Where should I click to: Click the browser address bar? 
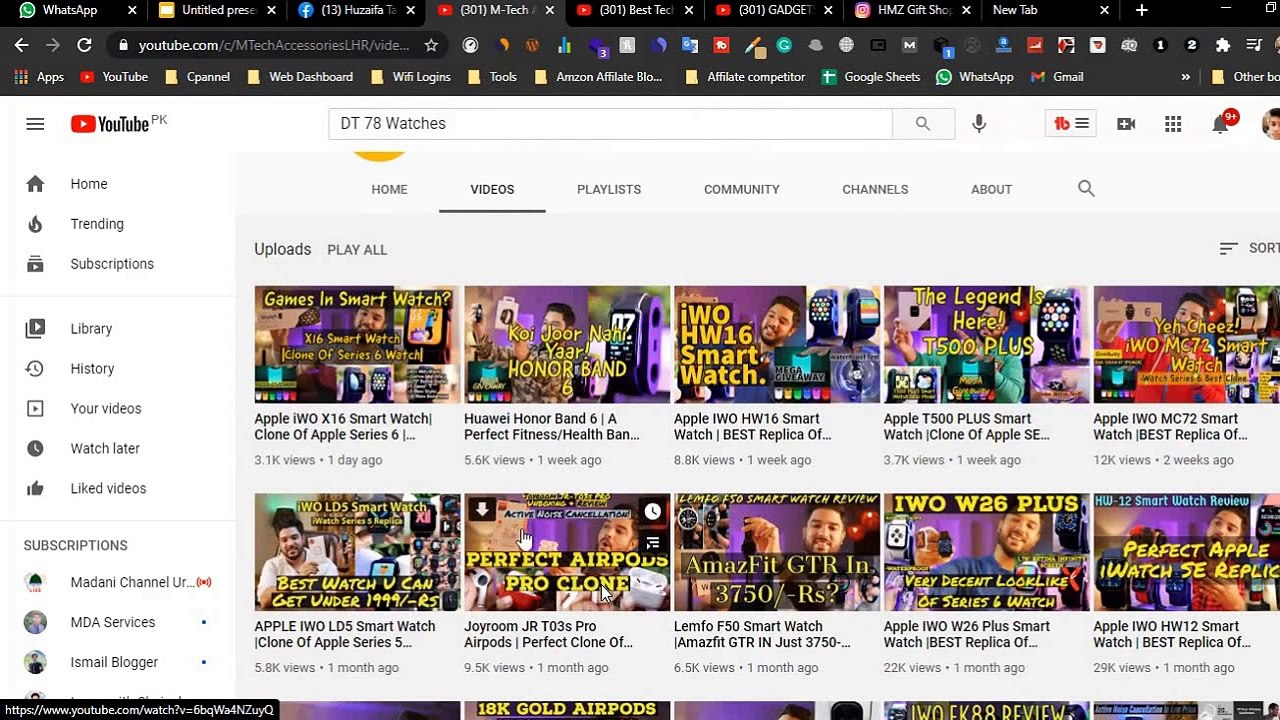point(274,45)
